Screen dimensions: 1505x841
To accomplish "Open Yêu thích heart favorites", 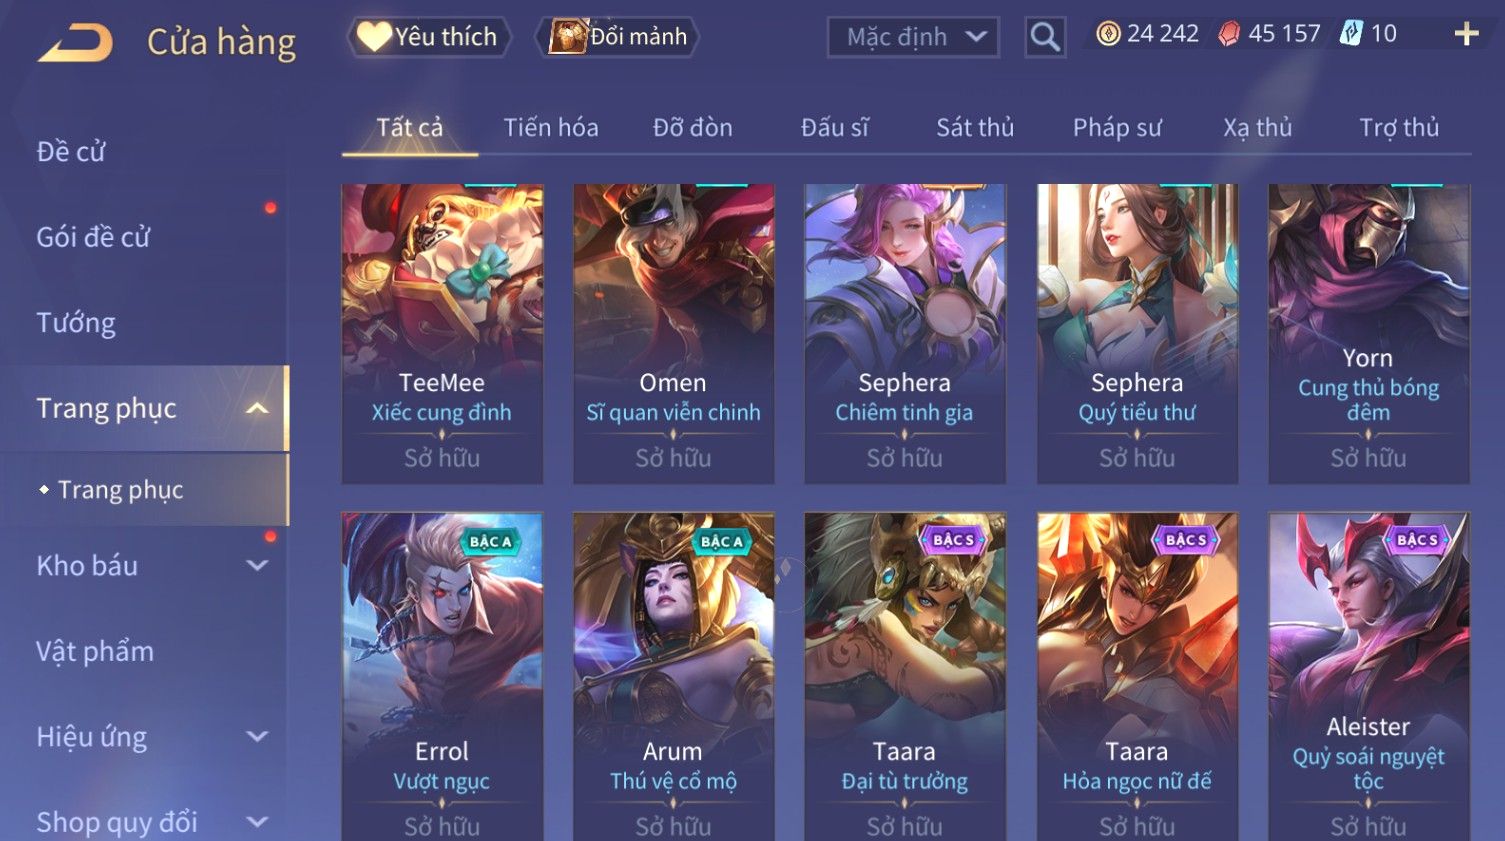I will [430, 37].
